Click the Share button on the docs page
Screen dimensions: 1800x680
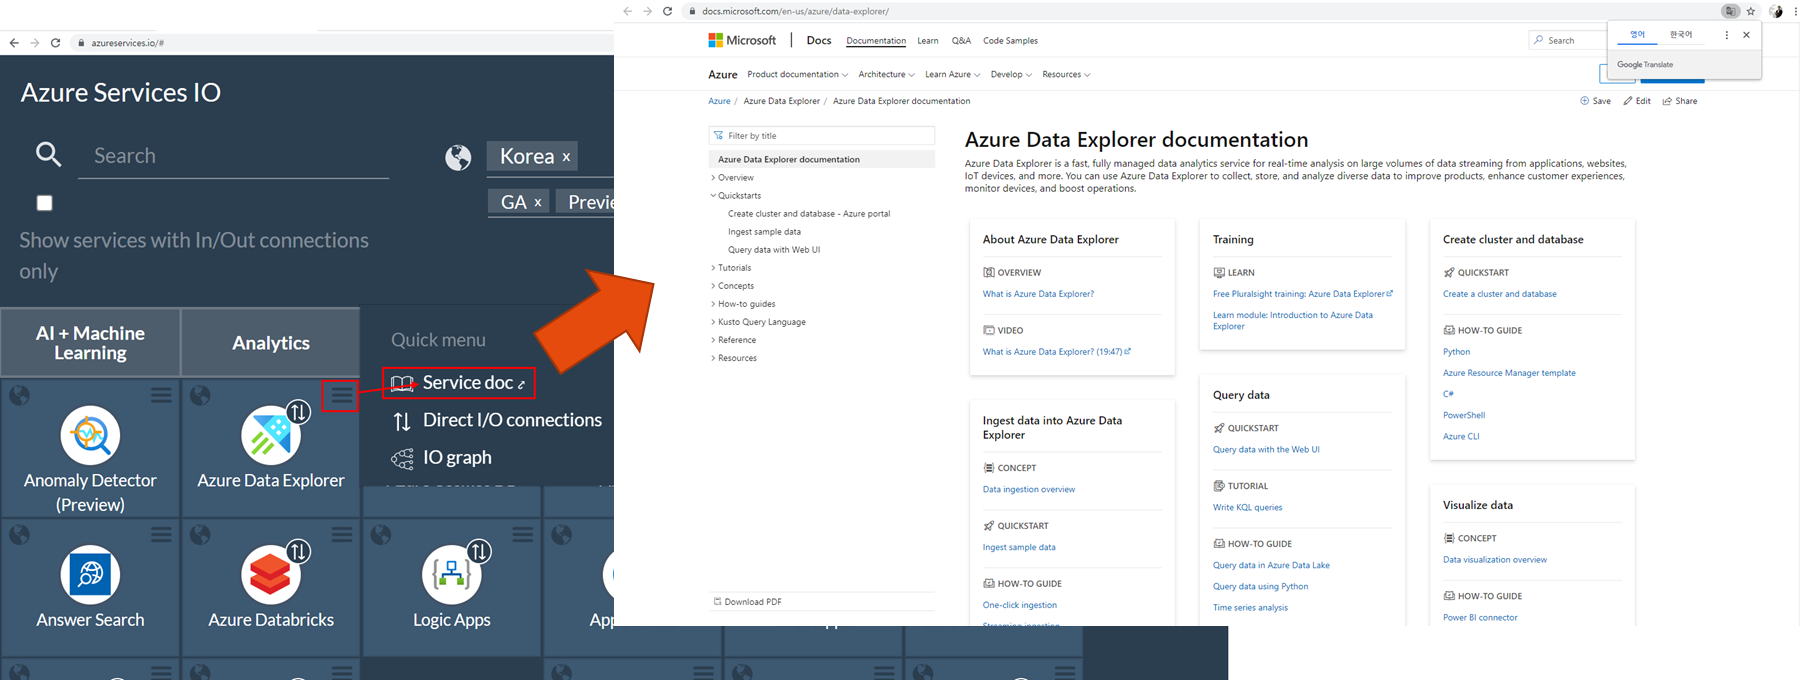pos(1680,101)
